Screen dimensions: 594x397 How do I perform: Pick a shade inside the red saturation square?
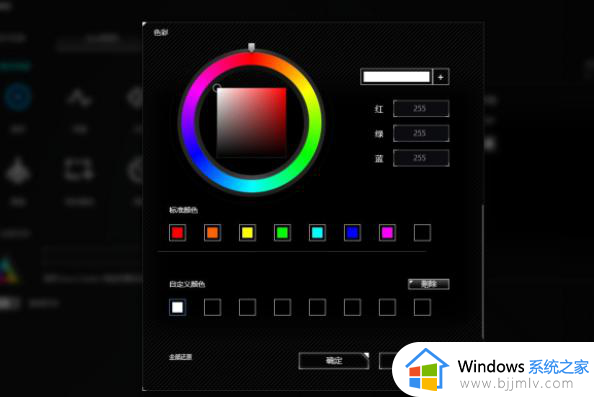tap(252, 122)
